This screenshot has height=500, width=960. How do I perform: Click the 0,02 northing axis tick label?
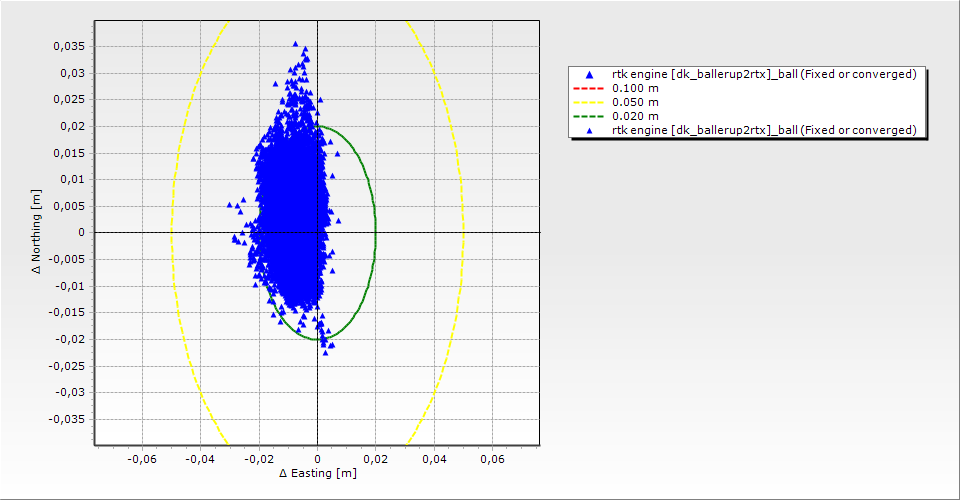(72, 126)
